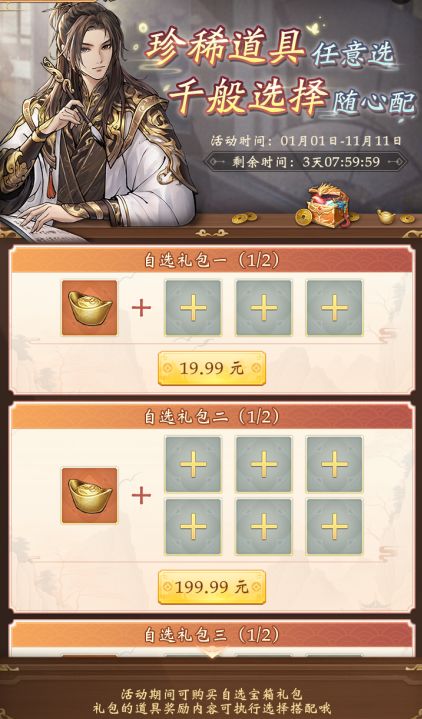Choose bottom-left plus slot in 自选礼包二
Screen dimensions: 422x719
193,527
